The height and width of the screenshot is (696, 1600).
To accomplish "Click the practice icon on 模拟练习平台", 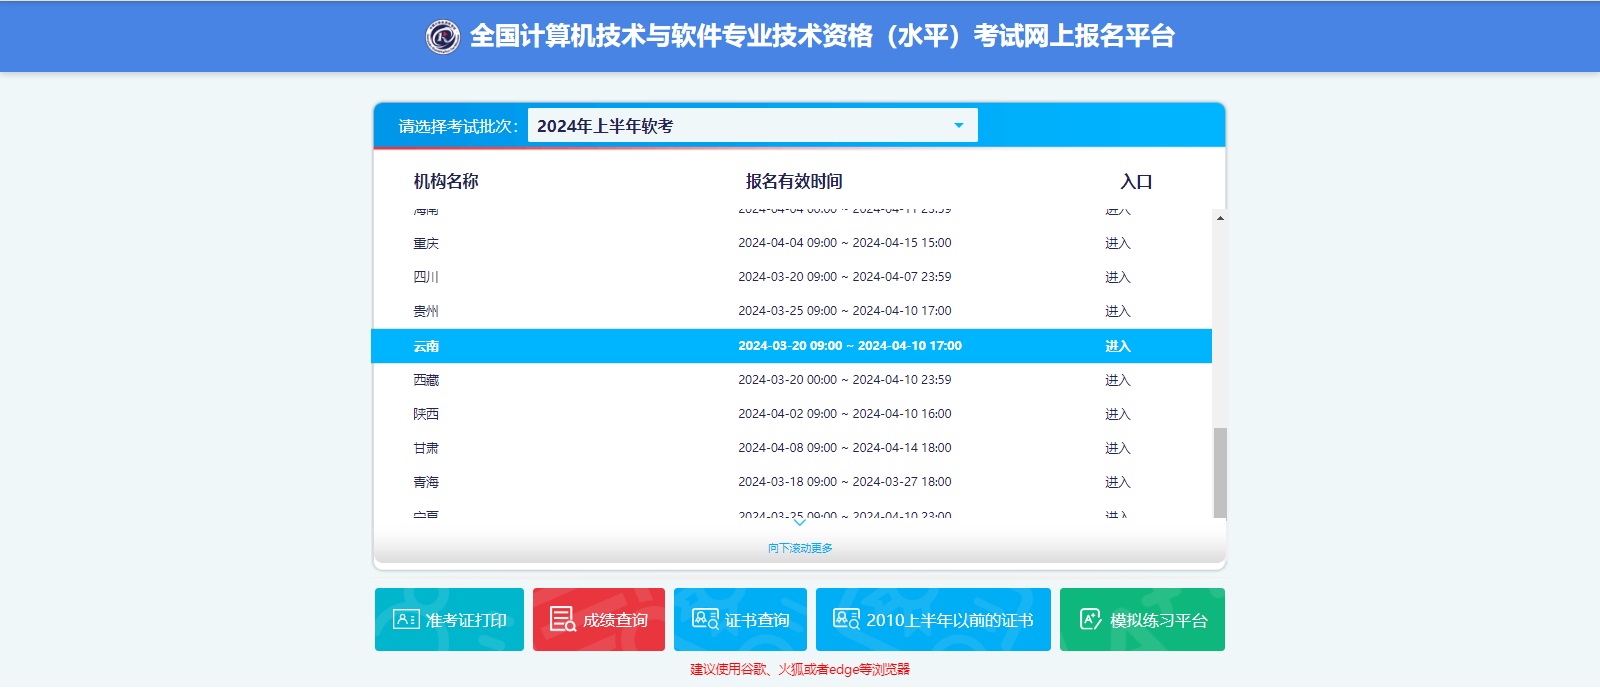I will [1090, 620].
